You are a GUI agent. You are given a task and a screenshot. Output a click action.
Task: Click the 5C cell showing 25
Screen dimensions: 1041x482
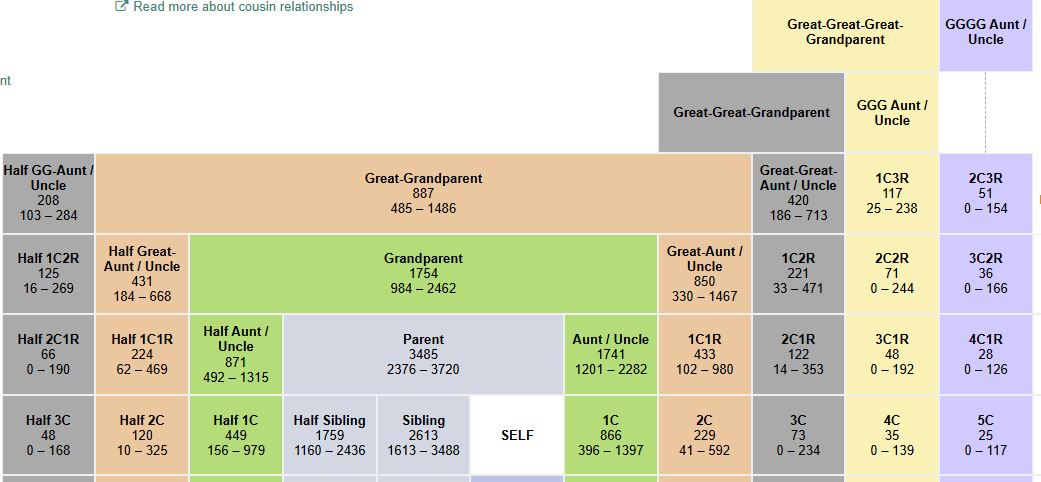tap(985, 435)
